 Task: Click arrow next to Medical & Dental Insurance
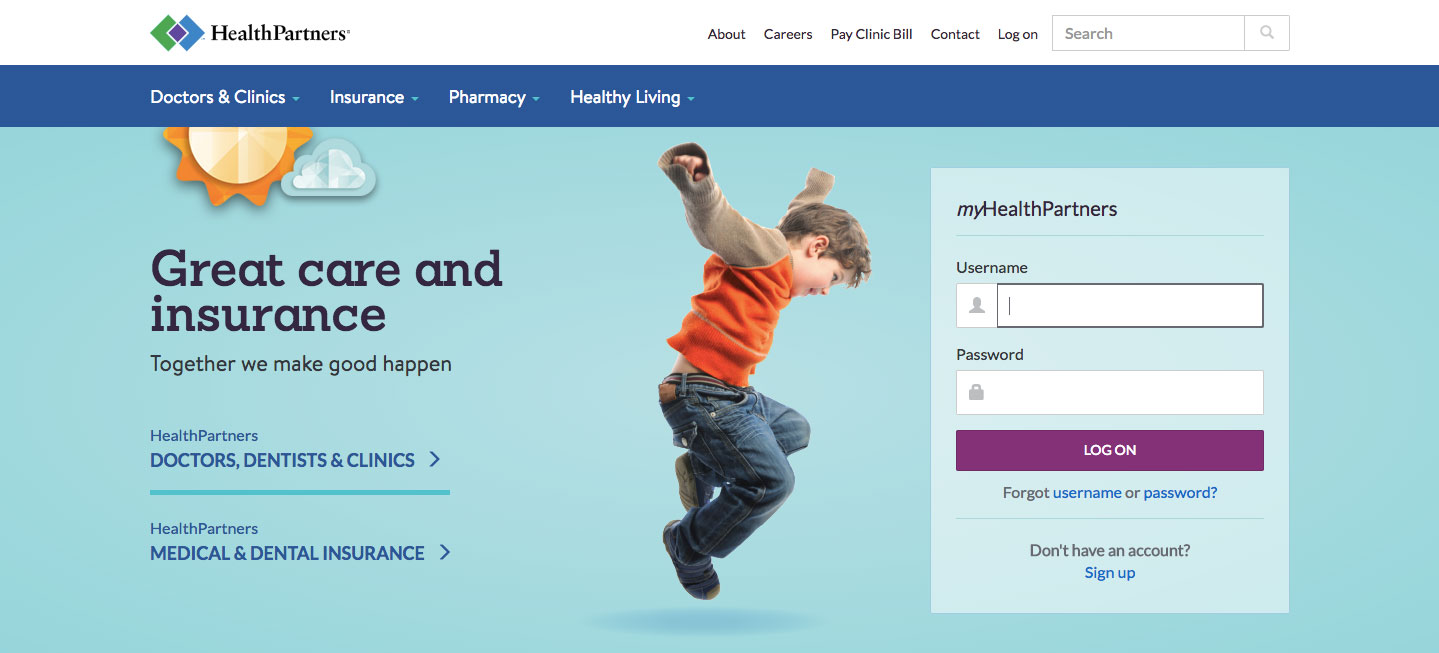444,553
